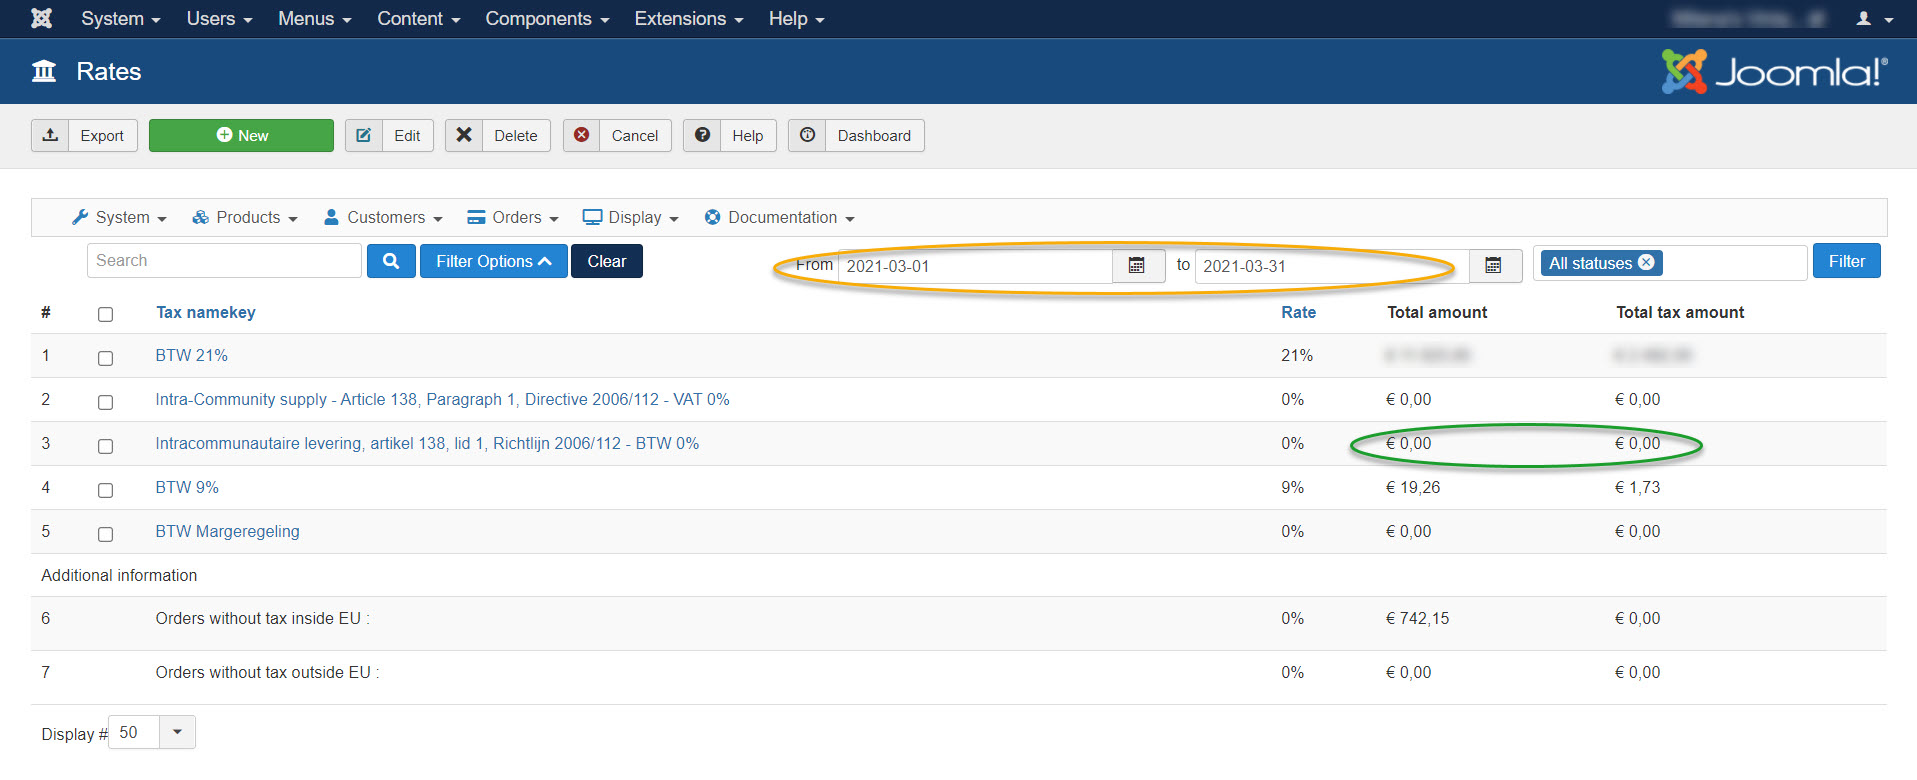1917x780 pixels.
Task: Expand the Orders dropdown
Action: tap(513, 217)
